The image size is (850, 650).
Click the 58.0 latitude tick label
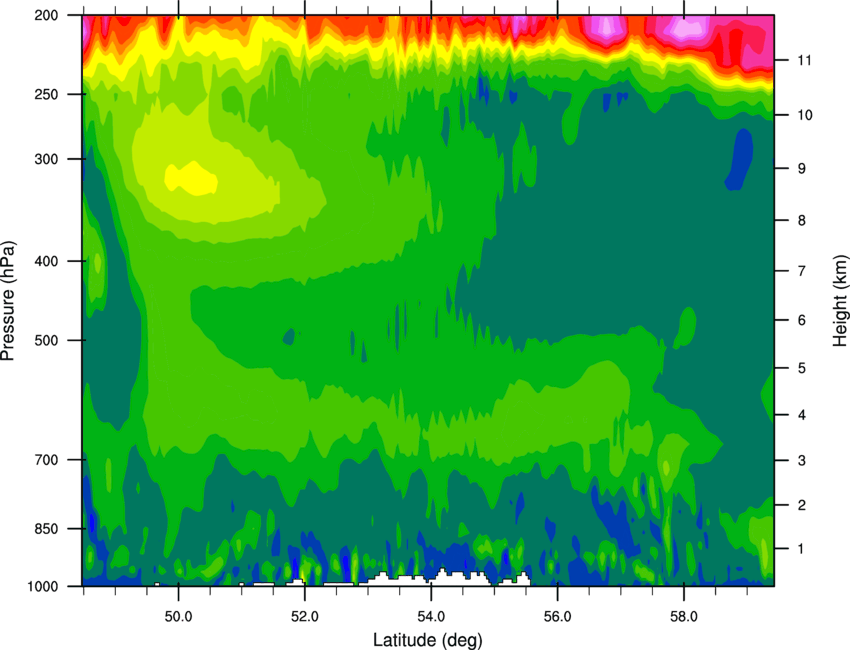[684, 617]
